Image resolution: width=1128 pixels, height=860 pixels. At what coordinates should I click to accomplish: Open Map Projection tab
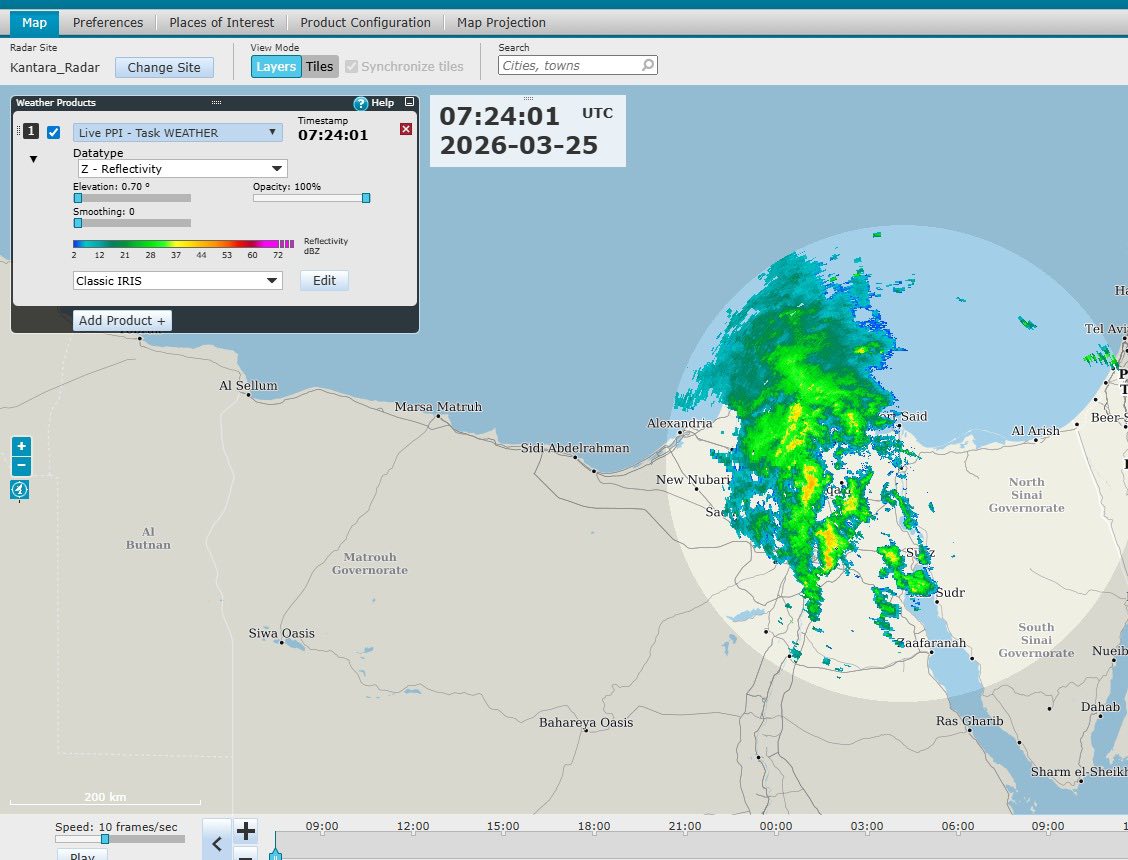click(501, 22)
